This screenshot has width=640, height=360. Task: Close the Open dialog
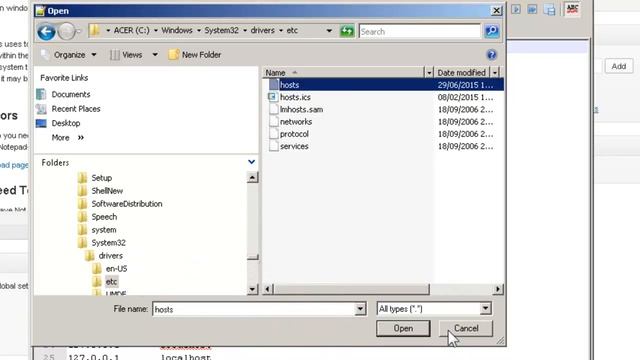(x=496, y=11)
